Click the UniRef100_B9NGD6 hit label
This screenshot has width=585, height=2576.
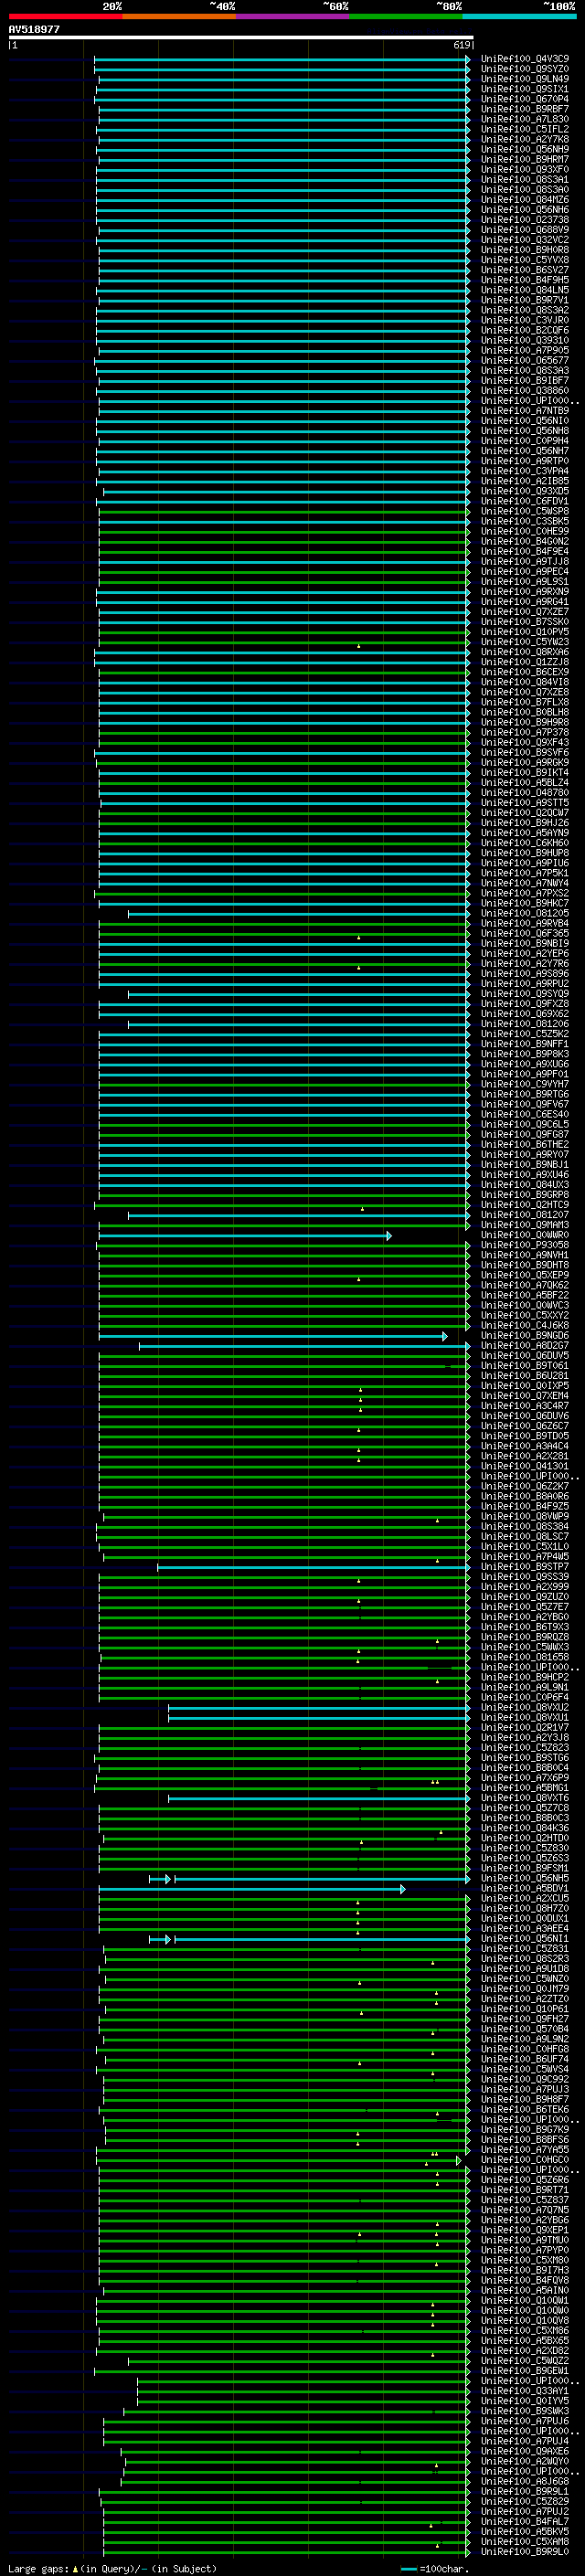525,1336
